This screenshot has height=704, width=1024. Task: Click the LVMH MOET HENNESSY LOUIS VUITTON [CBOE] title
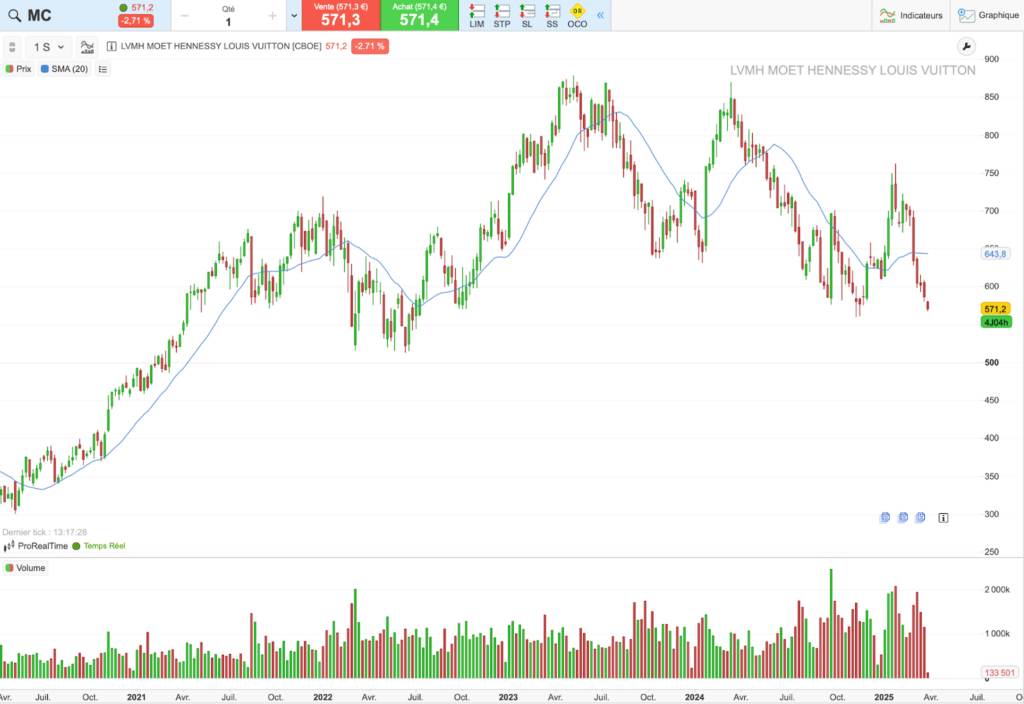[221, 46]
